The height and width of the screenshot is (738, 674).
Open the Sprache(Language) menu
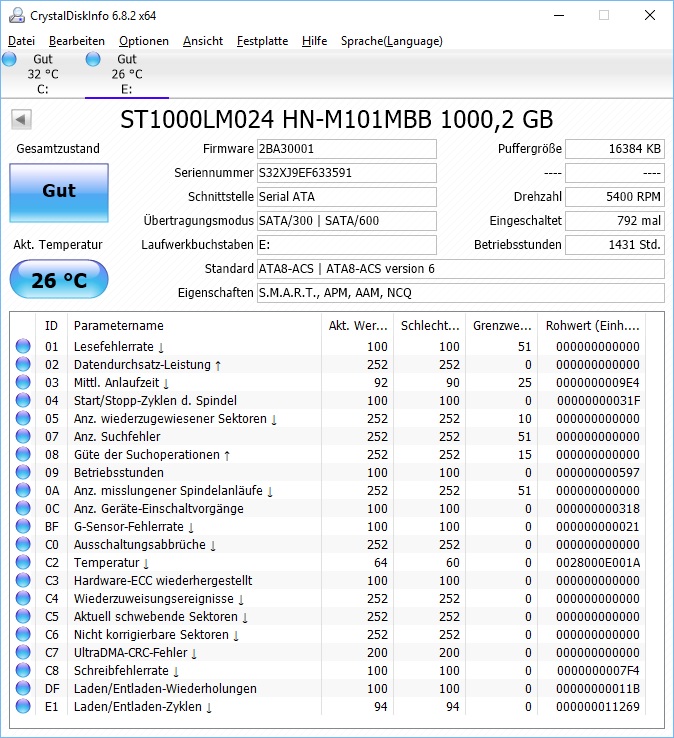coord(392,41)
